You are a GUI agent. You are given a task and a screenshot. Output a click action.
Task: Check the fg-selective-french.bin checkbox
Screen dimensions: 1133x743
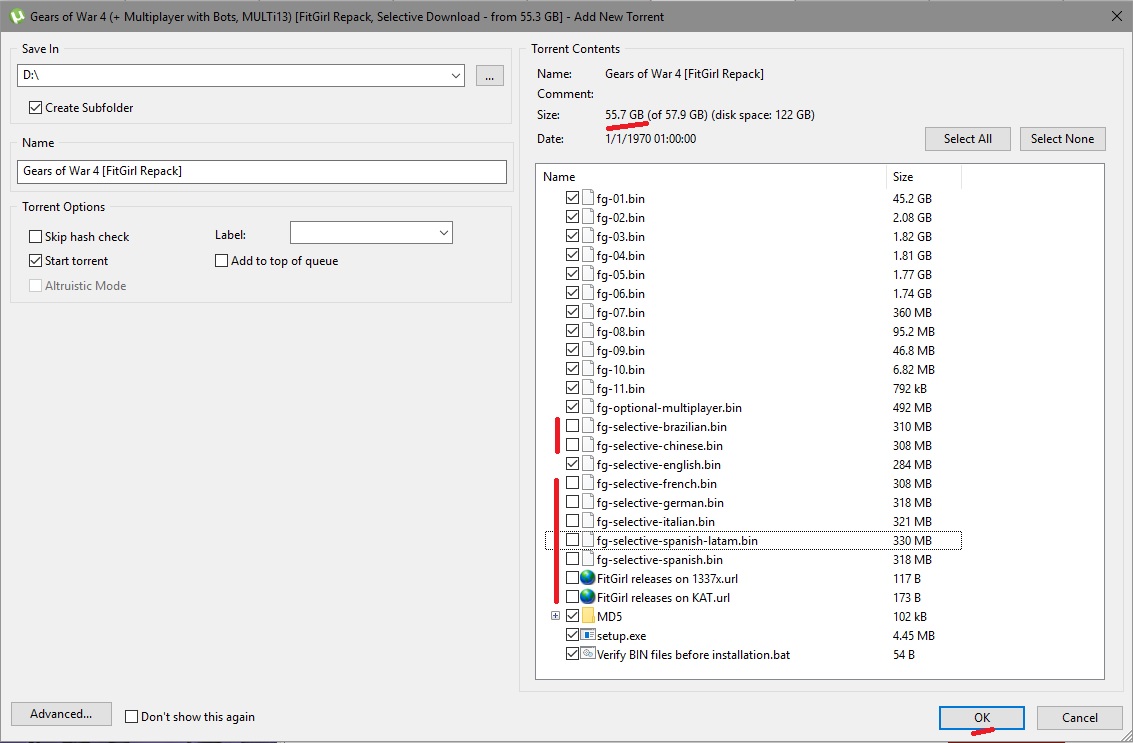click(572, 483)
